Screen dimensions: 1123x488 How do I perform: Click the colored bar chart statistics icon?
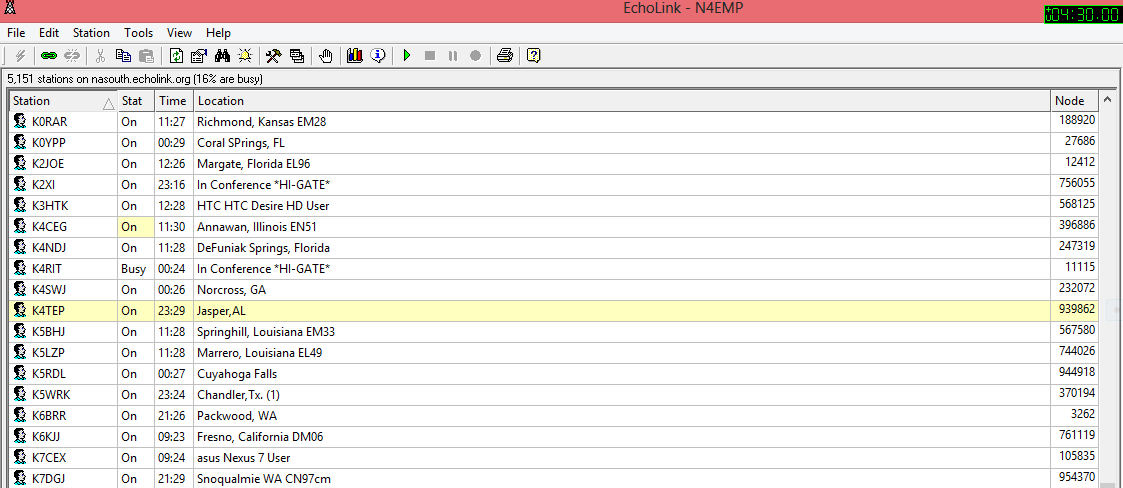pos(355,55)
